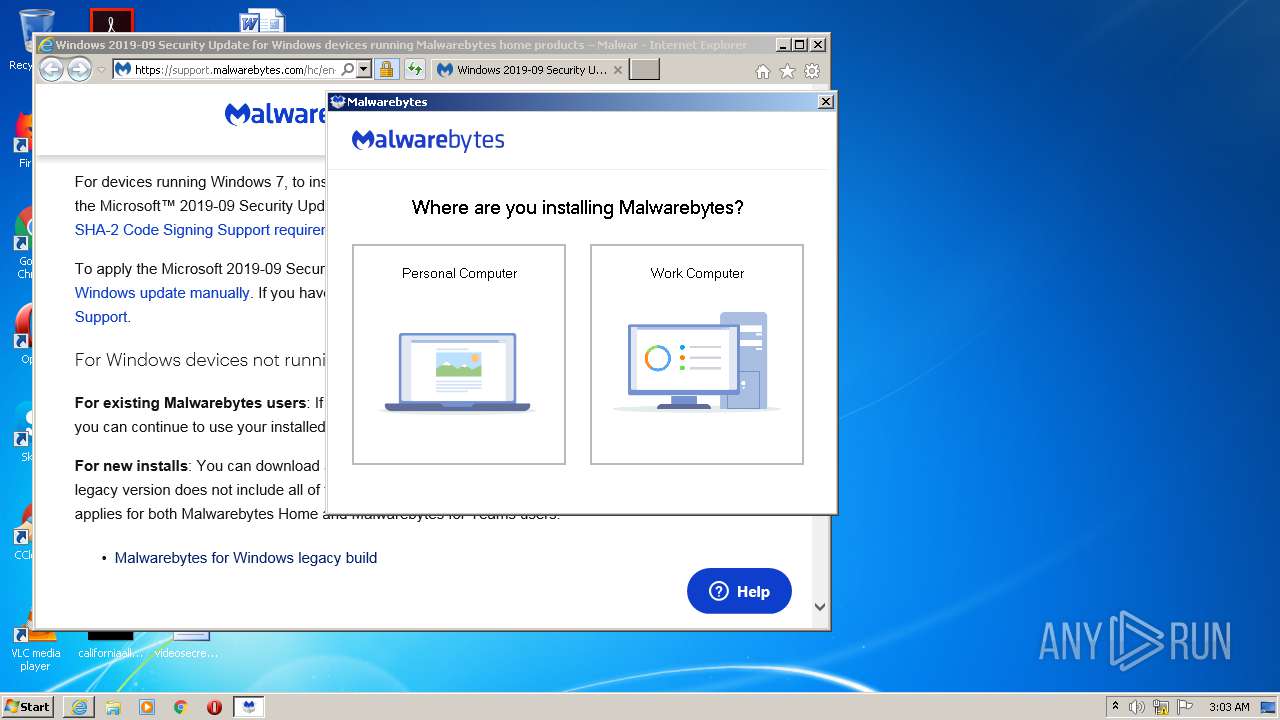Click the system clock showing 3:03 AM

pyautogui.click(x=1229, y=707)
